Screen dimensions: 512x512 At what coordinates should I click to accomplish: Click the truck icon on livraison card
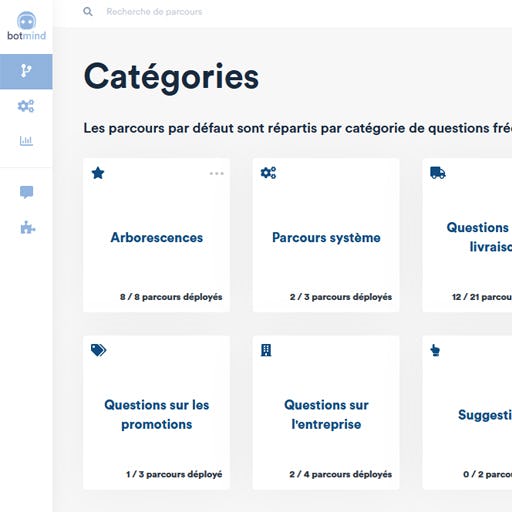(x=438, y=173)
